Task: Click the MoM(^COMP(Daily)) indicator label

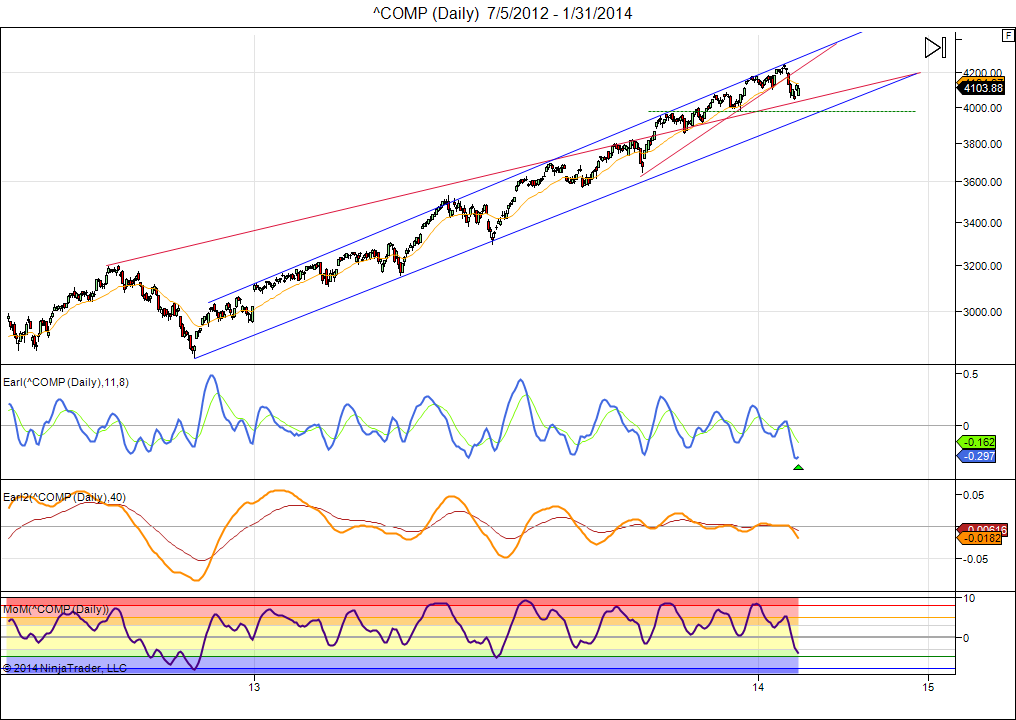Action: coord(56,609)
